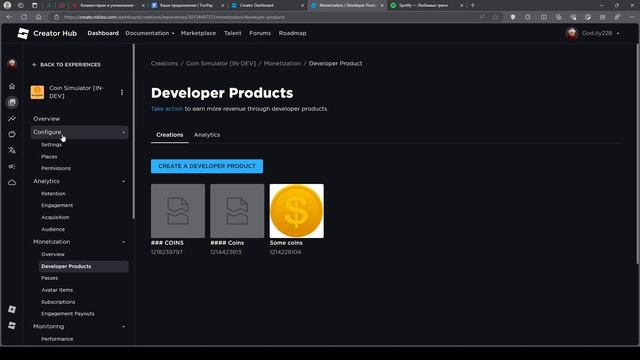Image resolution: width=640 pixels, height=360 pixels.
Task: Open the Dashboard nav item
Action: (103, 33)
